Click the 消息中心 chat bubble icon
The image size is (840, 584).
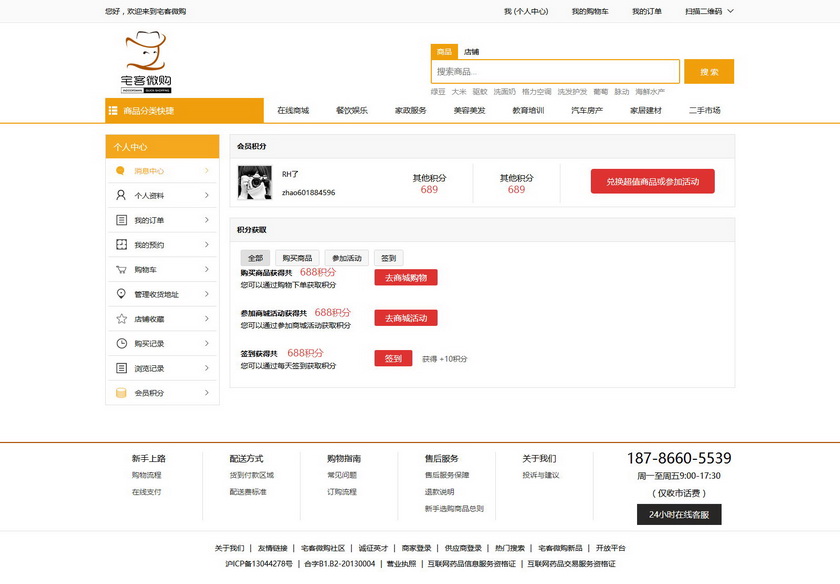click(121, 170)
